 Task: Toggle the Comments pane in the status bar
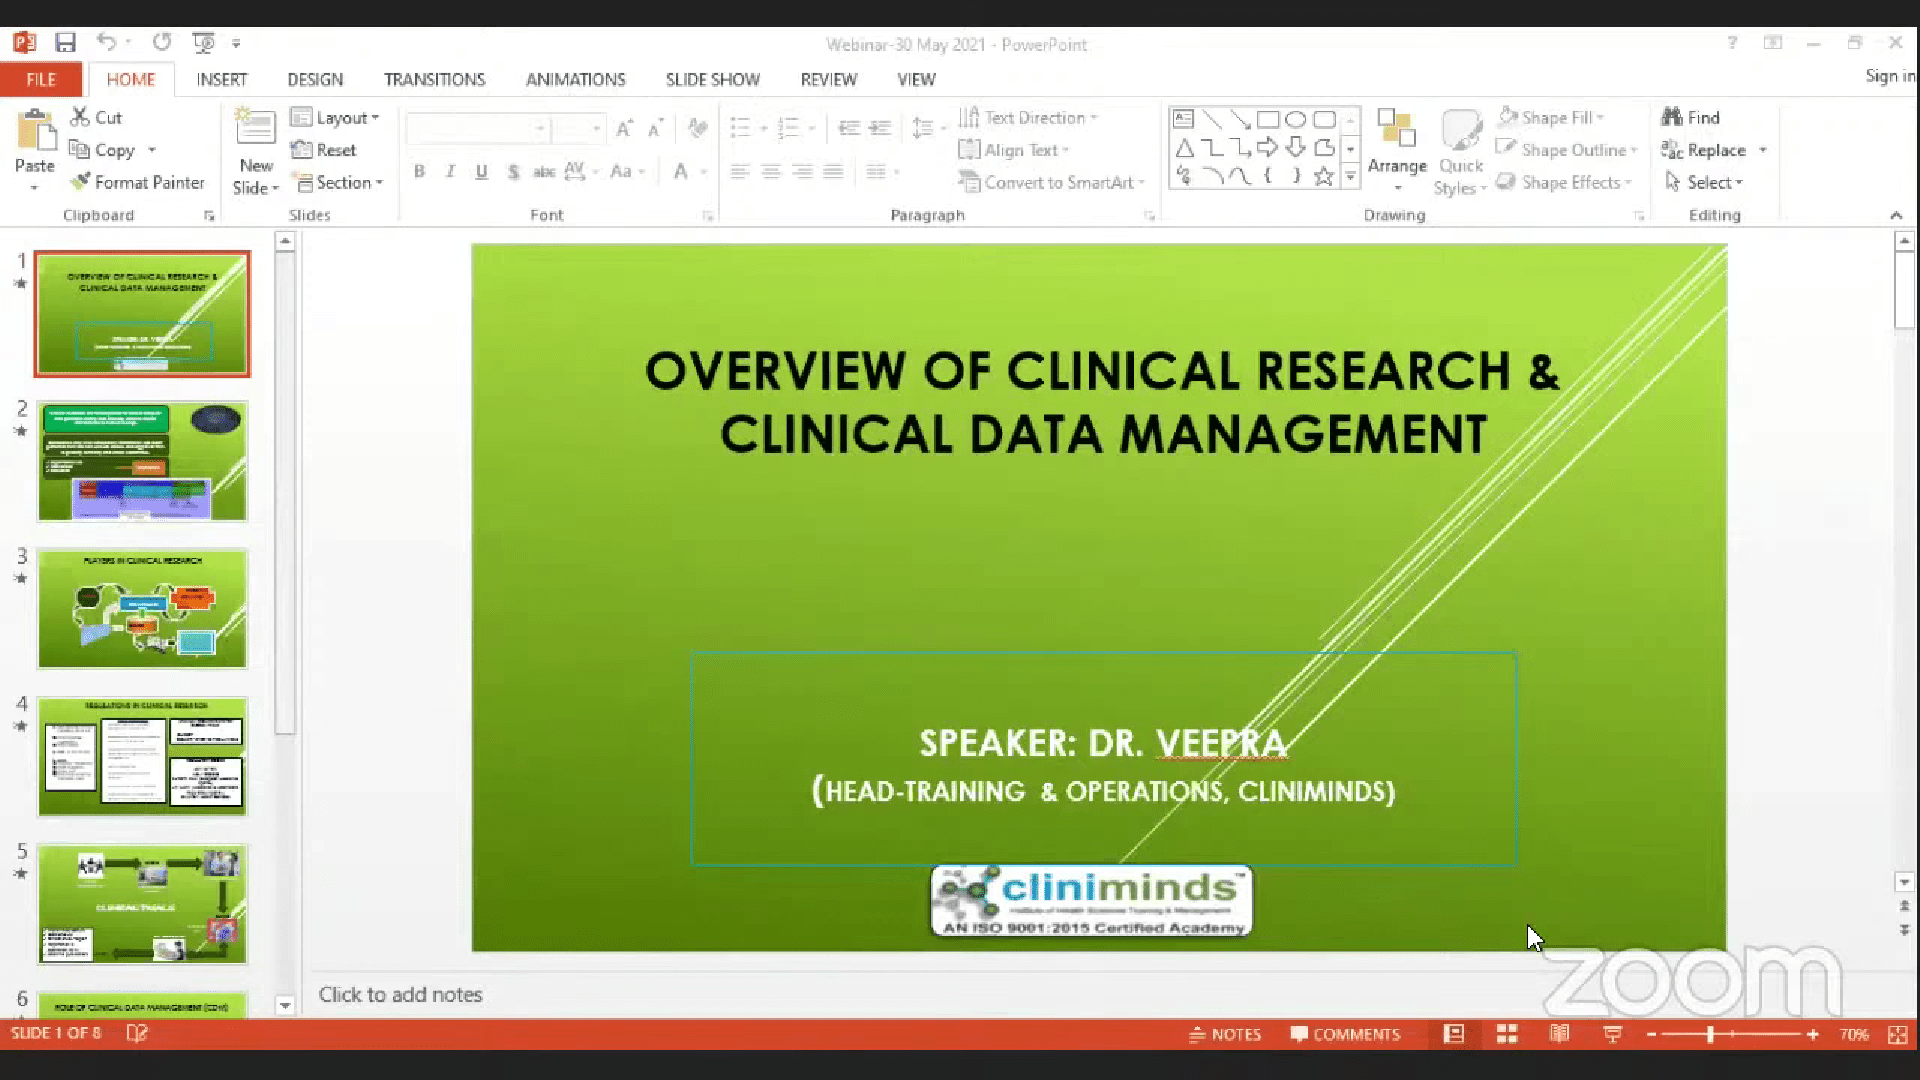click(x=1345, y=1034)
